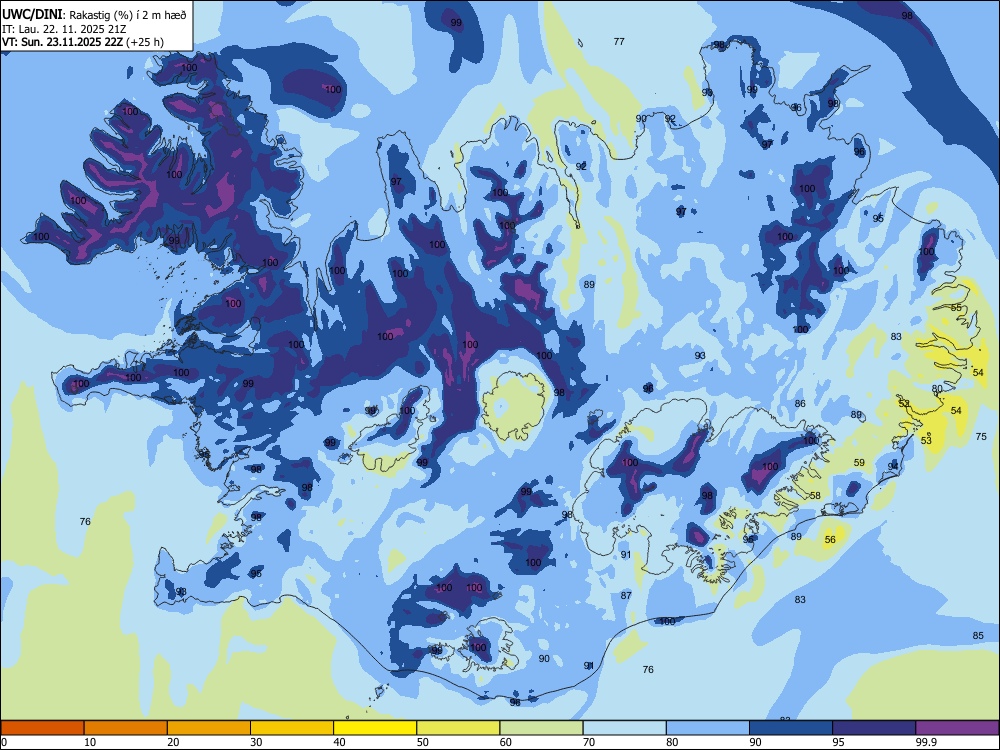The width and height of the screenshot is (1000, 750).
Task: Click the "UWC/DINI" title text
Action: coord(32,14)
